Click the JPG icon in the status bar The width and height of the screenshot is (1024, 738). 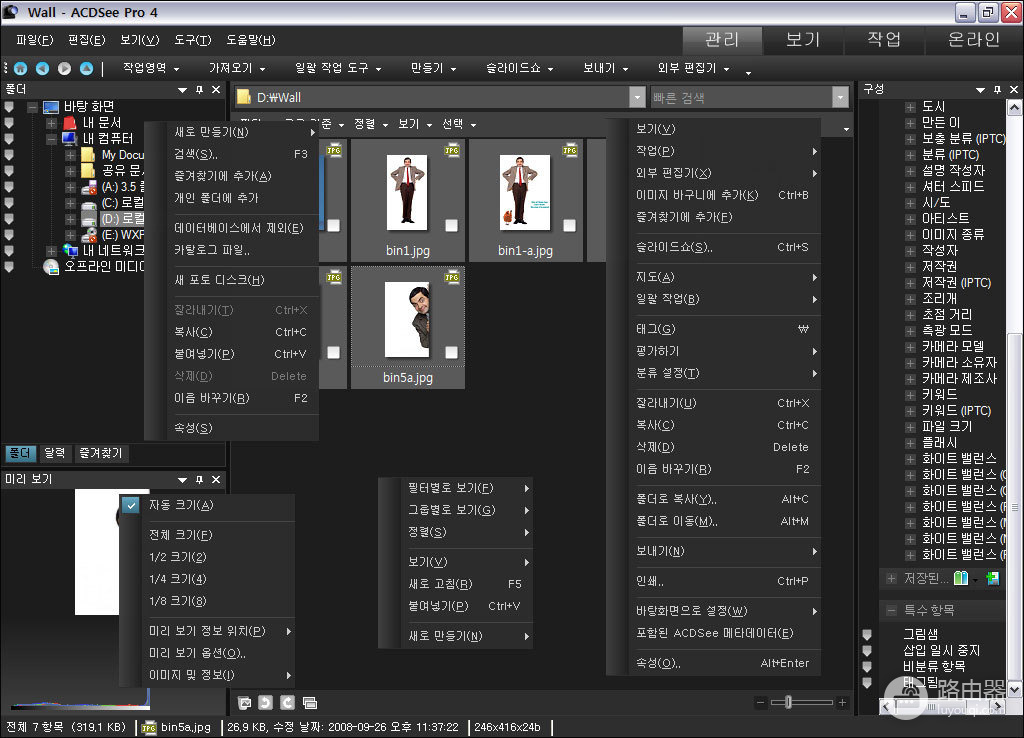point(149,728)
